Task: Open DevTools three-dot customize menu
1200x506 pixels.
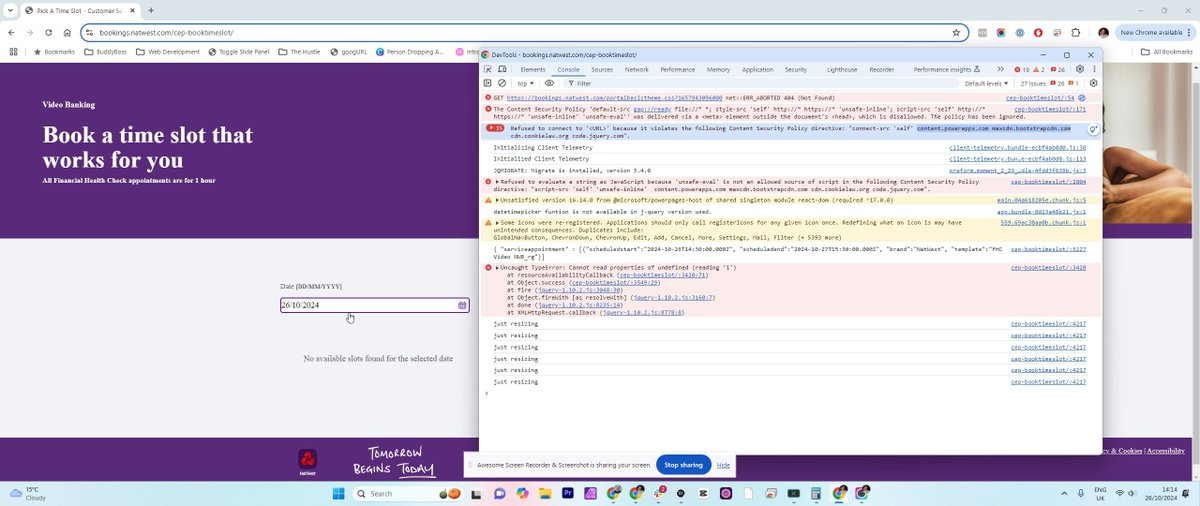Action: 1094,69
